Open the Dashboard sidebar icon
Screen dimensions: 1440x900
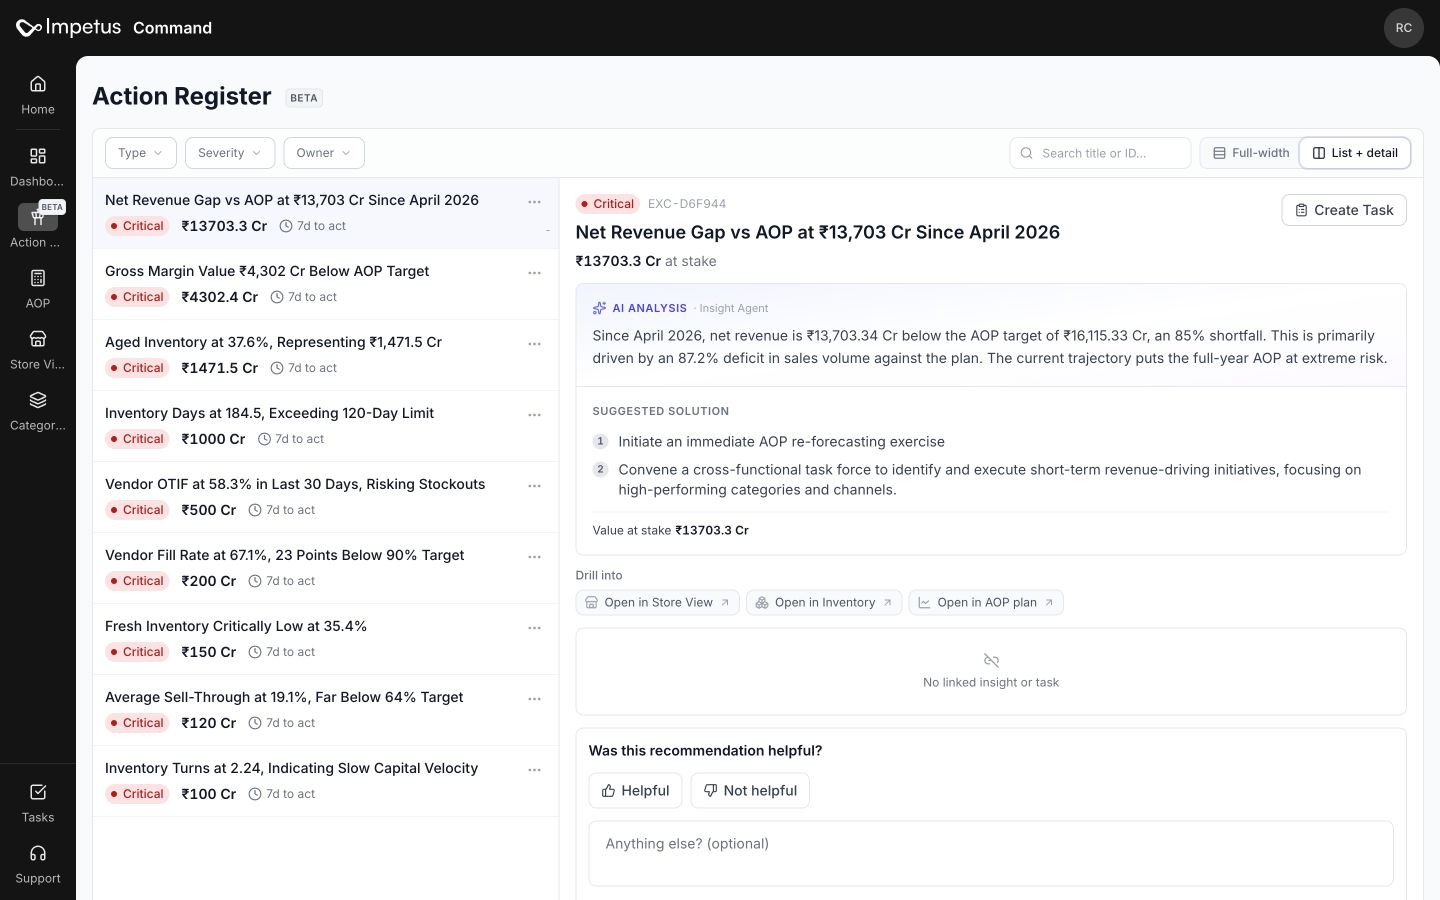[38, 156]
